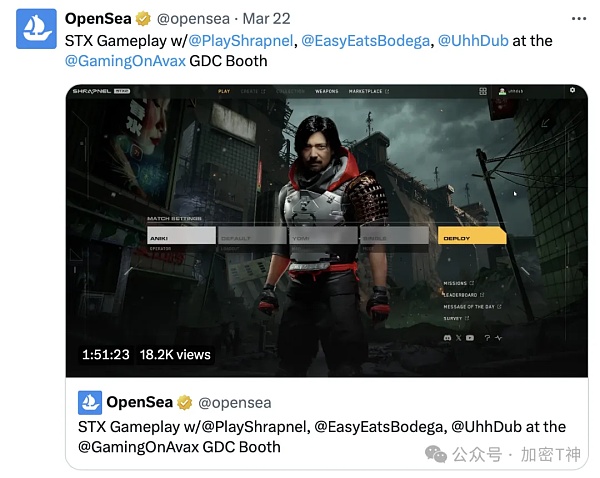Open the tweet's three-dot more options menu
This screenshot has height=478, width=600.
point(579,19)
